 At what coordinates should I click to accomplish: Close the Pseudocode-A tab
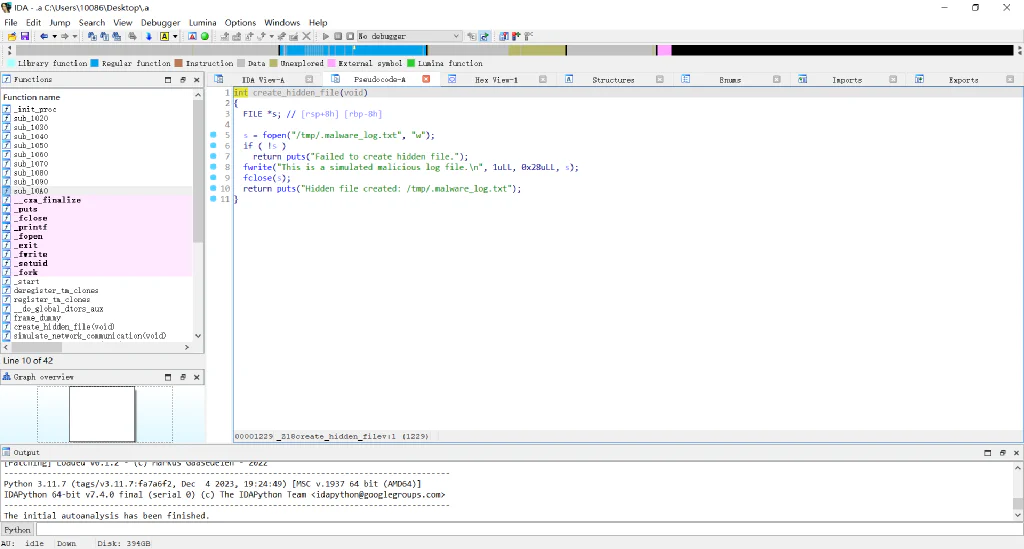point(426,79)
